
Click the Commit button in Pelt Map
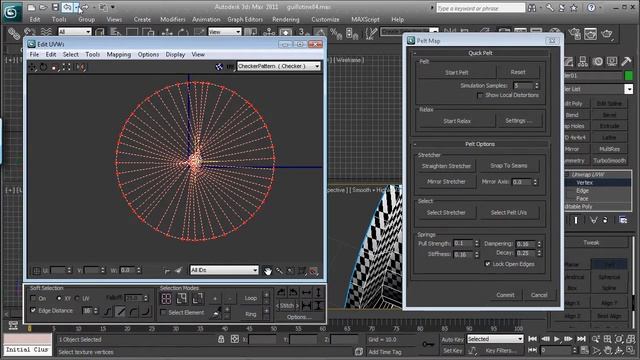[x=505, y=295]
